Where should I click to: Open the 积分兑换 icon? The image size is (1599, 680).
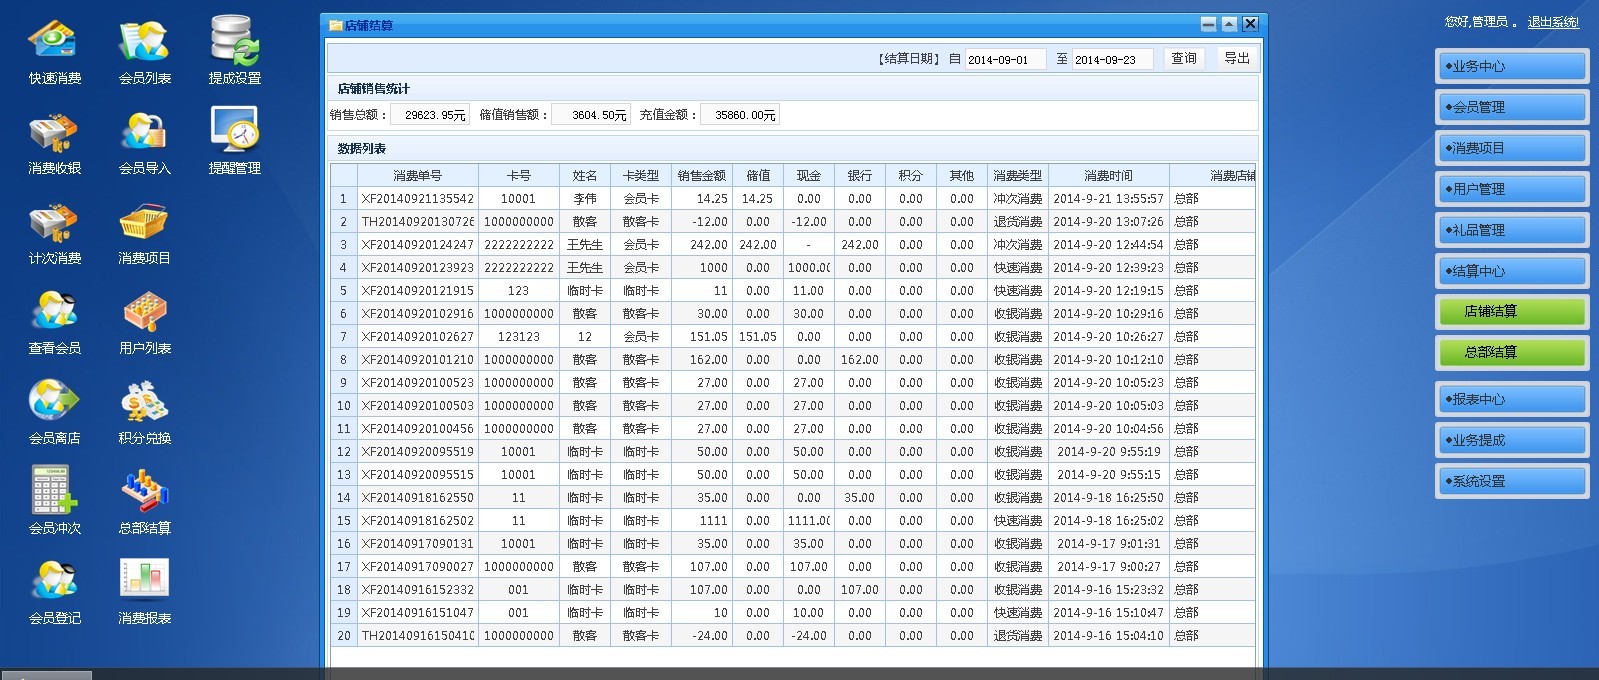[x=145, y=402]
